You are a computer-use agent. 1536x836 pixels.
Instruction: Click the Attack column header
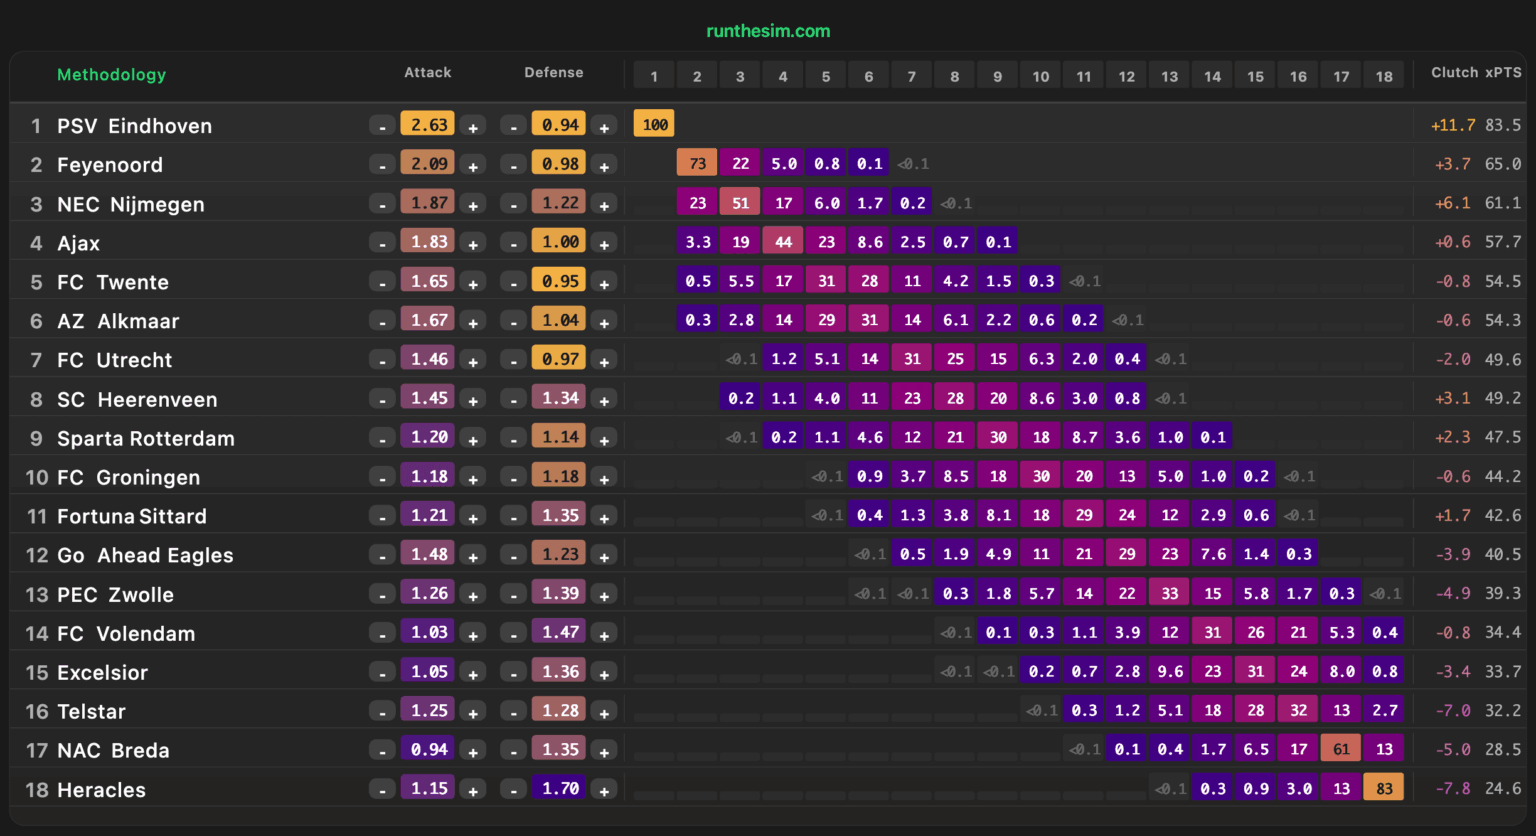click(x=427, y=73)
